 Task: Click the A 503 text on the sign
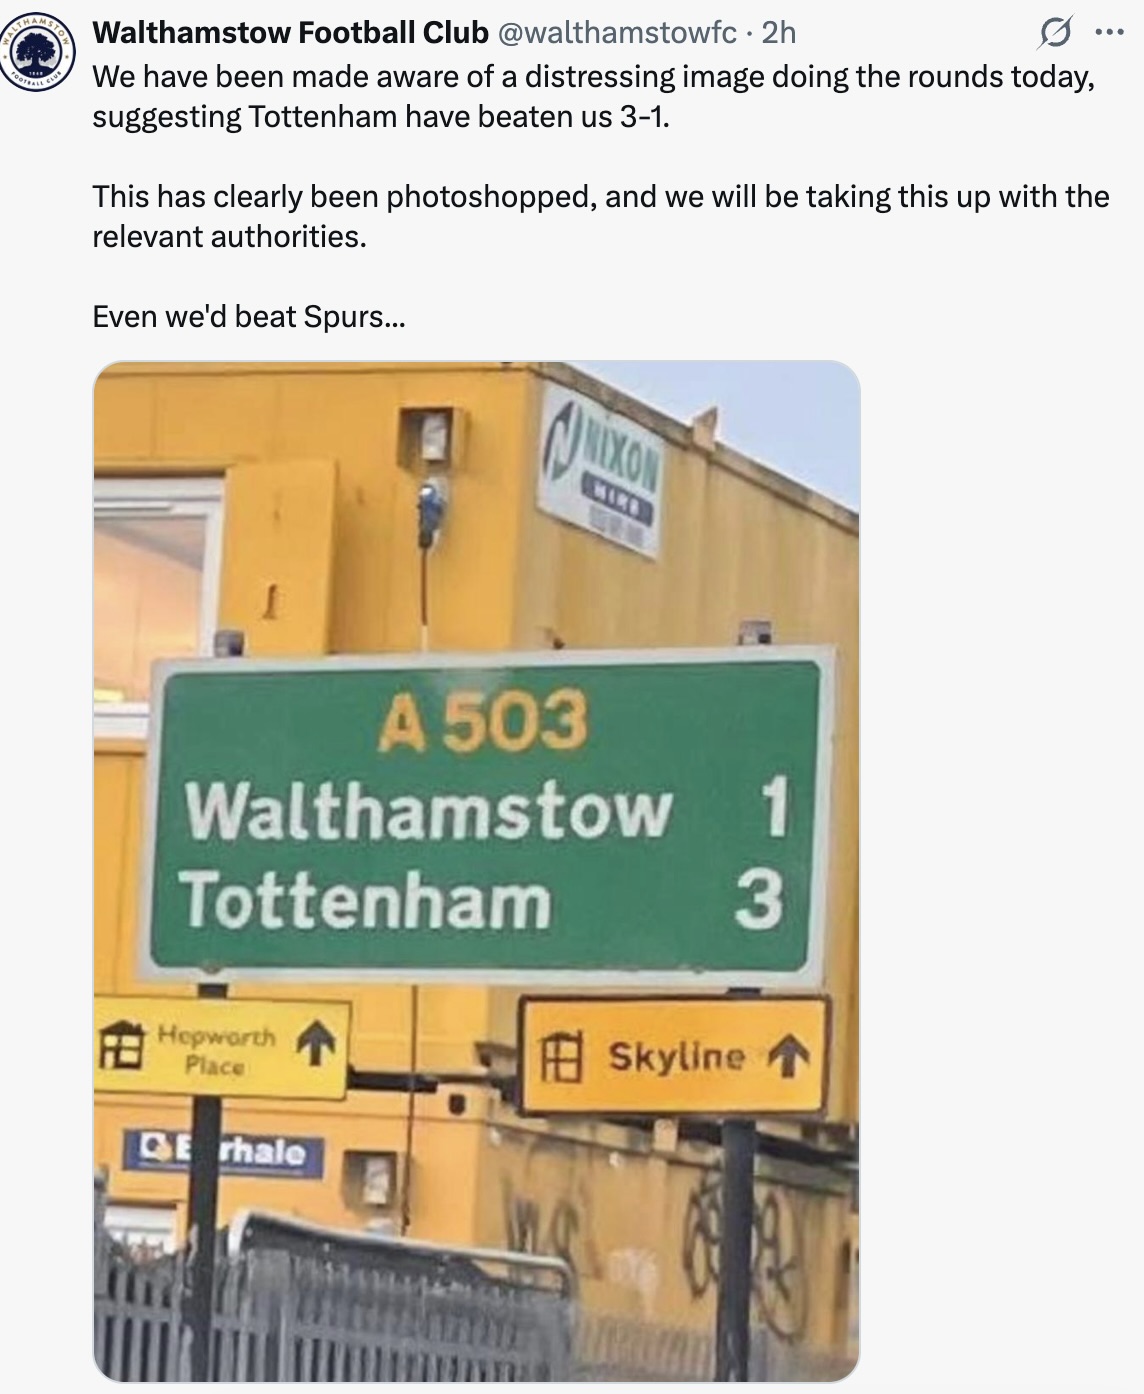[481, 720]
